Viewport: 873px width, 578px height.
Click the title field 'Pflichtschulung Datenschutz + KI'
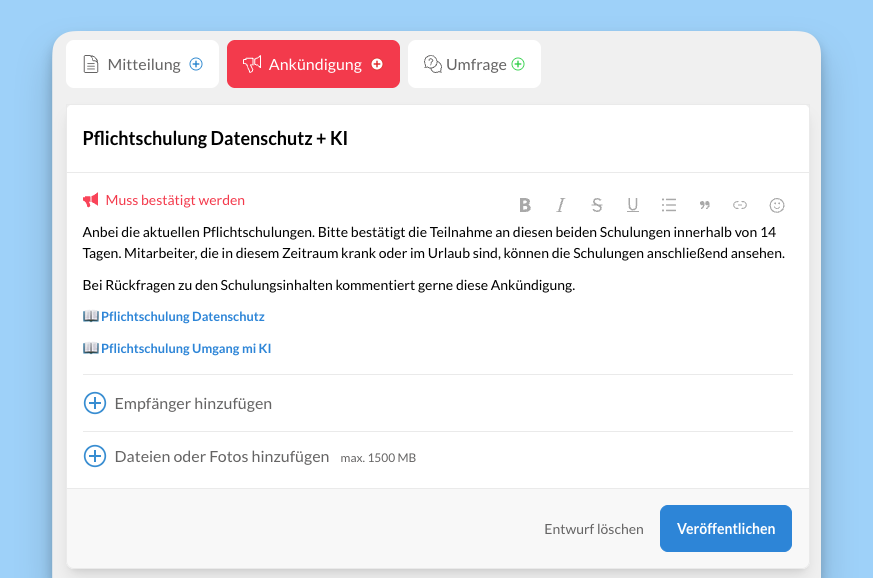pyautogui.click(x=215, y=139)
